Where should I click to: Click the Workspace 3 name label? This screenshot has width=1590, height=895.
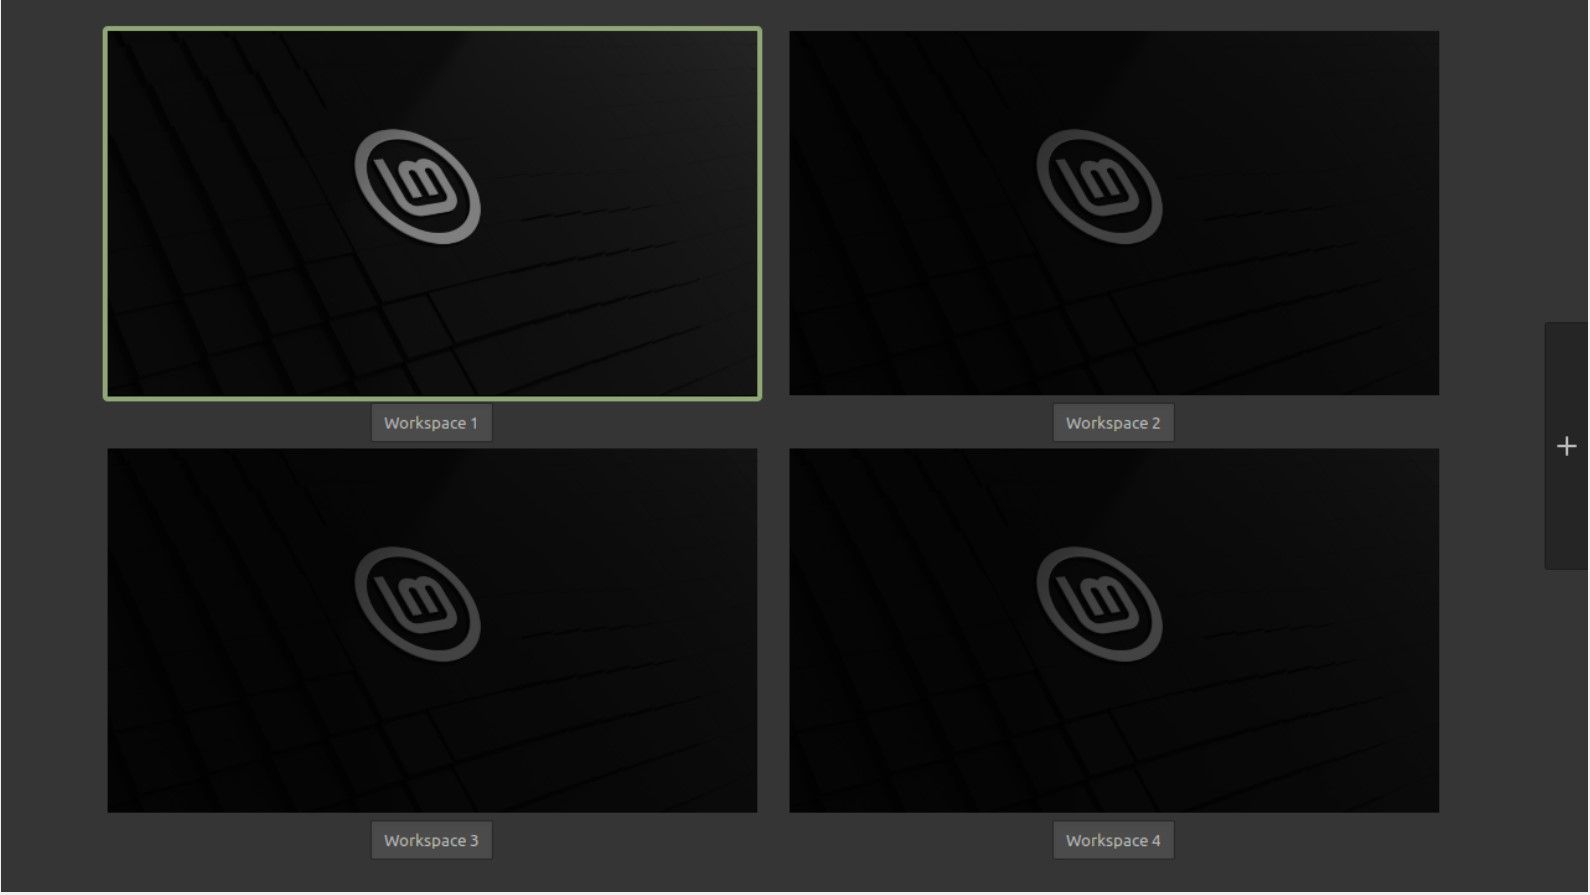[431, 840]
